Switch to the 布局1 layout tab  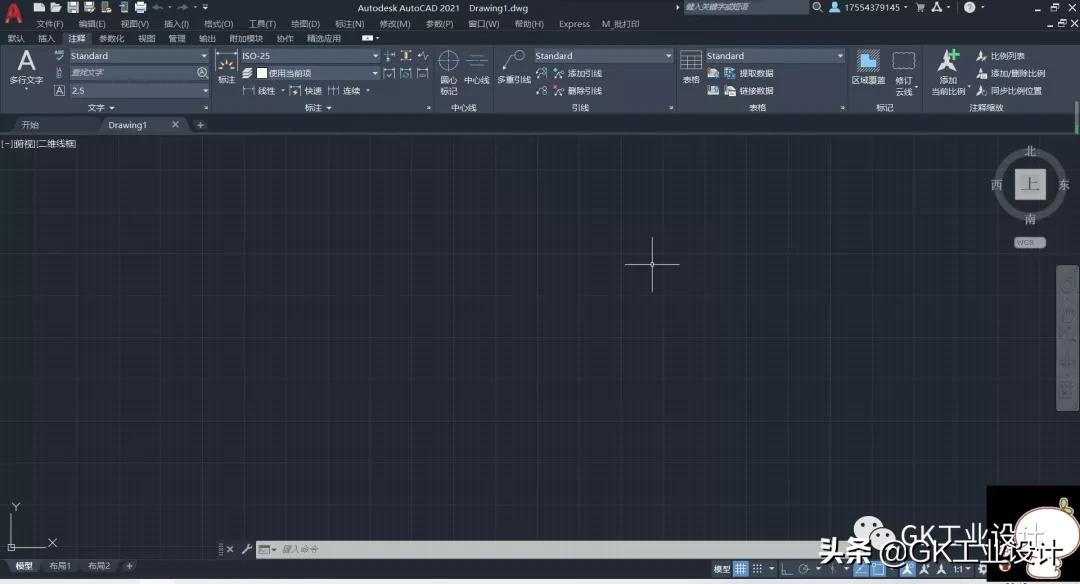pos(60,566)
